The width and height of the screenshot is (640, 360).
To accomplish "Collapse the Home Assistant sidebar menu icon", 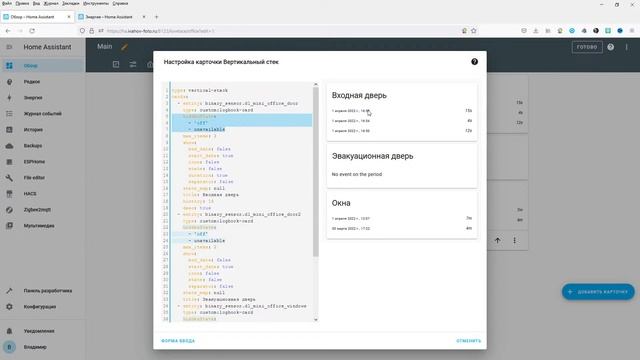I will coord(9,47).
